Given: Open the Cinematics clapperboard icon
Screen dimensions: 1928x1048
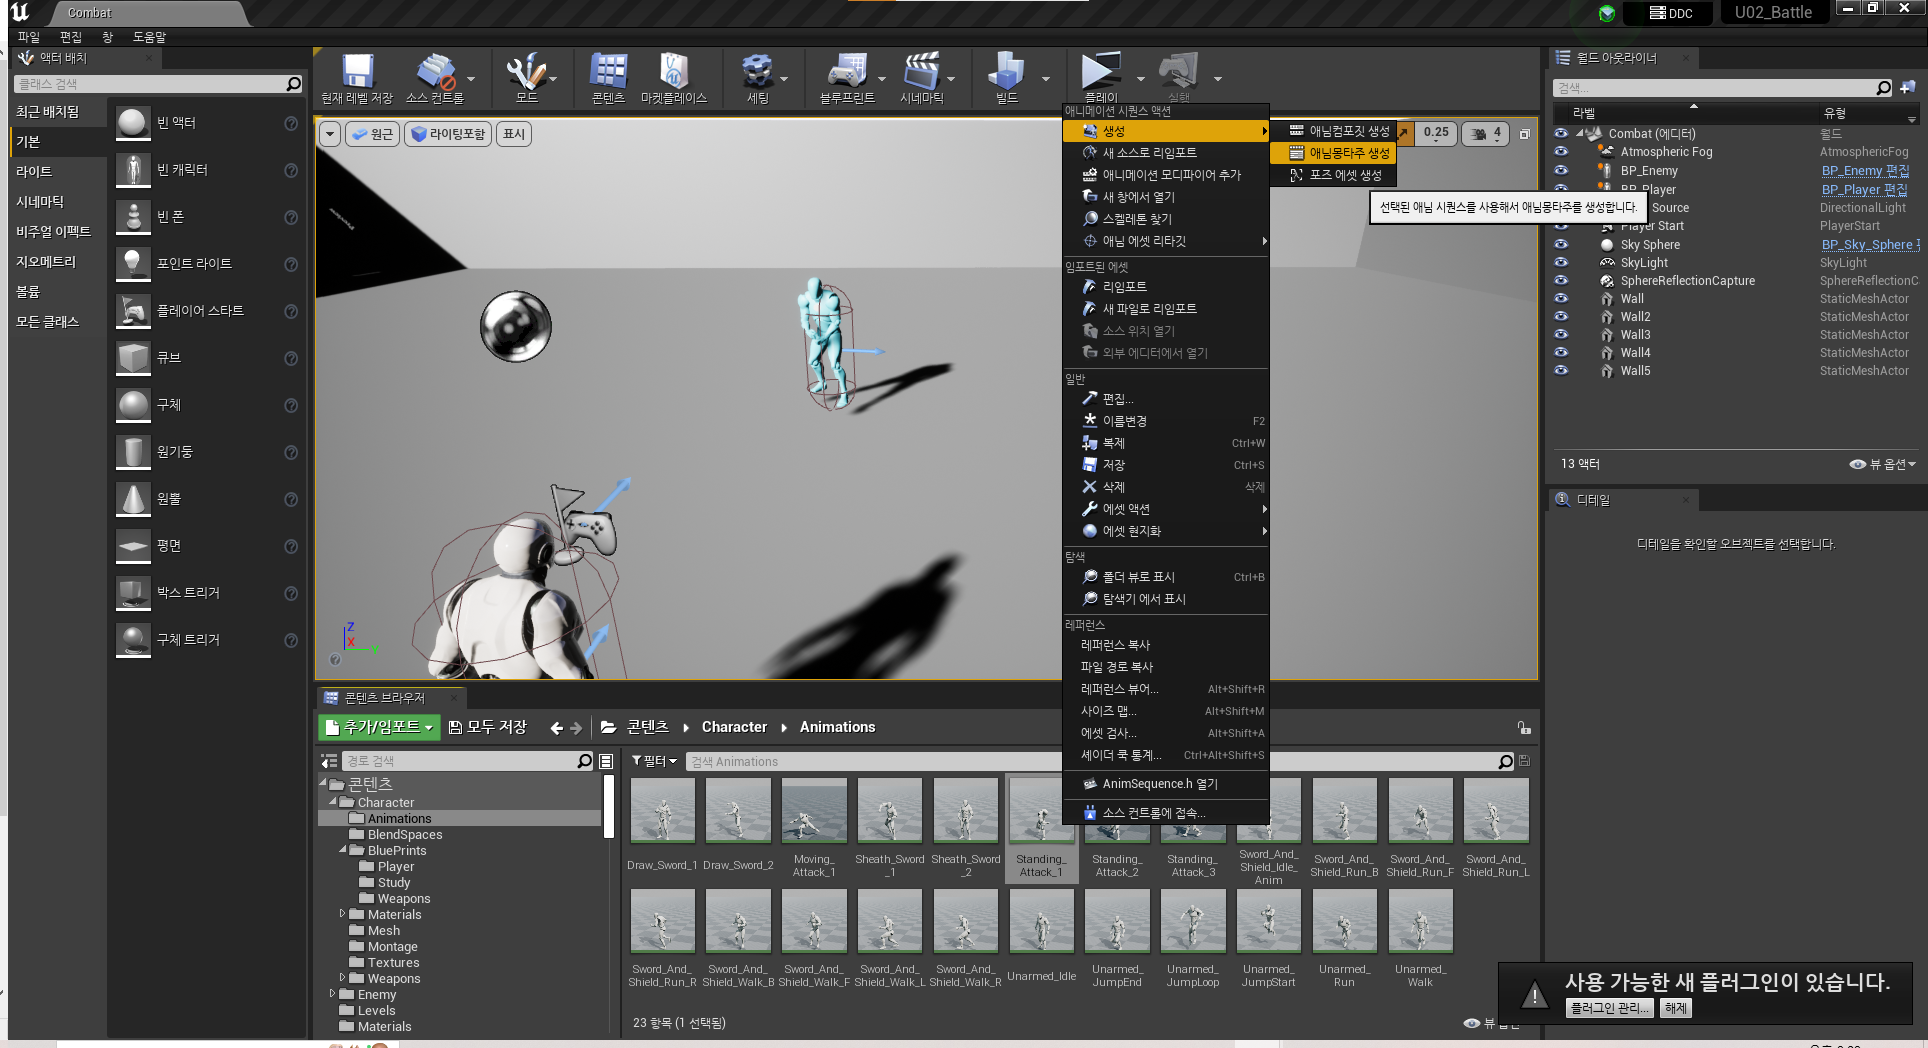Looking at the screenshot, I should click(x=921, y=72).
